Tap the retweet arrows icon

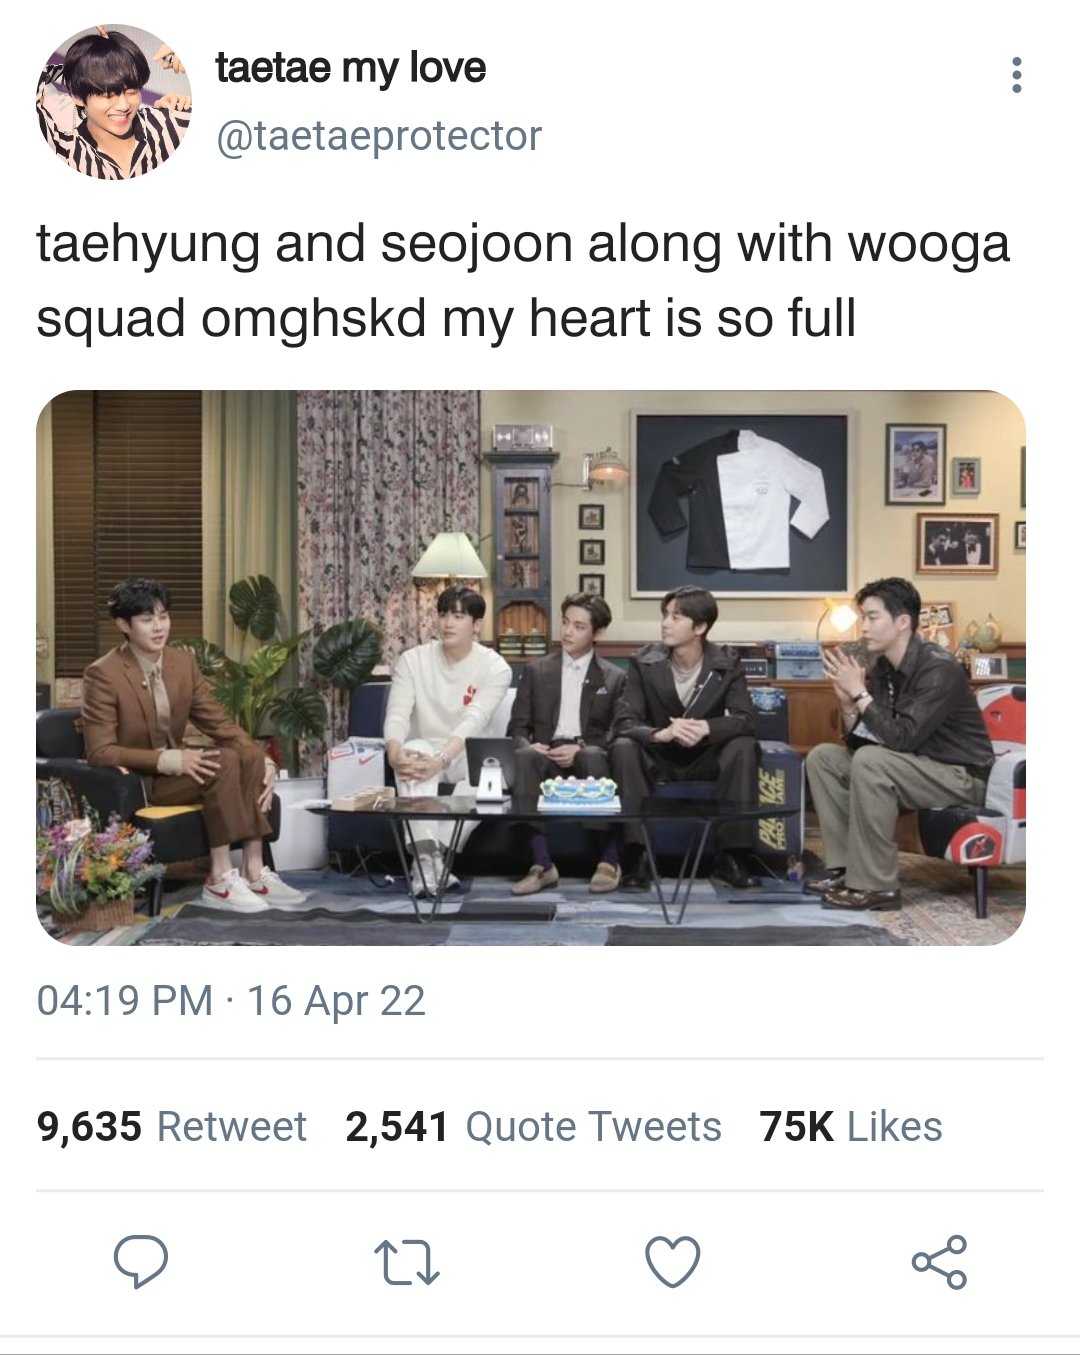point(406,1263)
